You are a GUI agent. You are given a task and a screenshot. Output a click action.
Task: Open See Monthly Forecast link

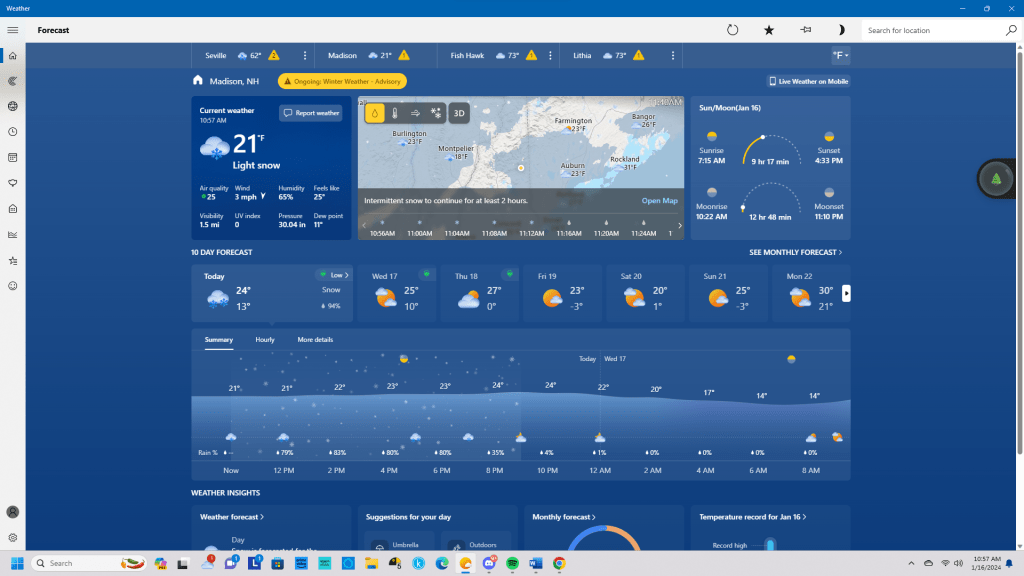pos(795,253)
